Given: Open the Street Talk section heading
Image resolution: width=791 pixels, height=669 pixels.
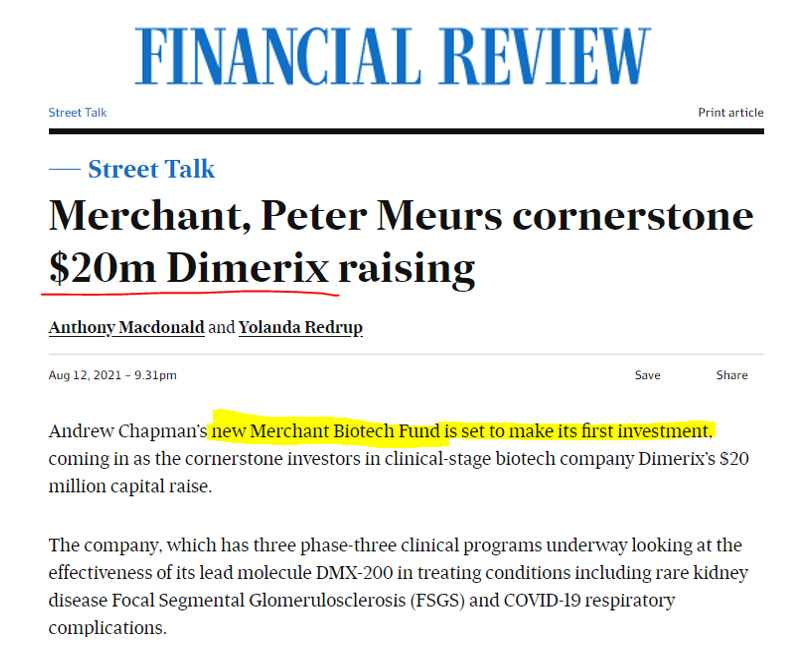Looking at the screenshot, I should click(x=151, y=169).
